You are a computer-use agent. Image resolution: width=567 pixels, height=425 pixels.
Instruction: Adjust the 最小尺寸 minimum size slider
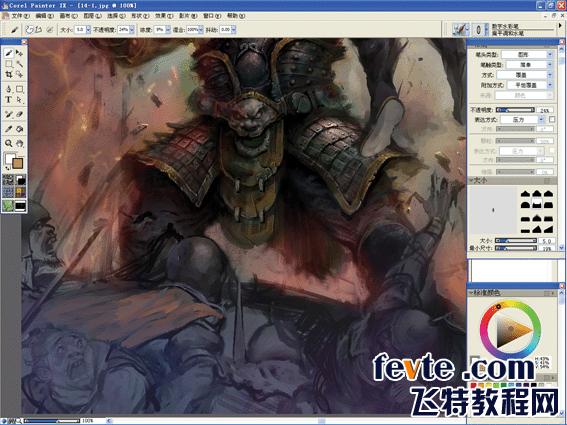(515, 248)
